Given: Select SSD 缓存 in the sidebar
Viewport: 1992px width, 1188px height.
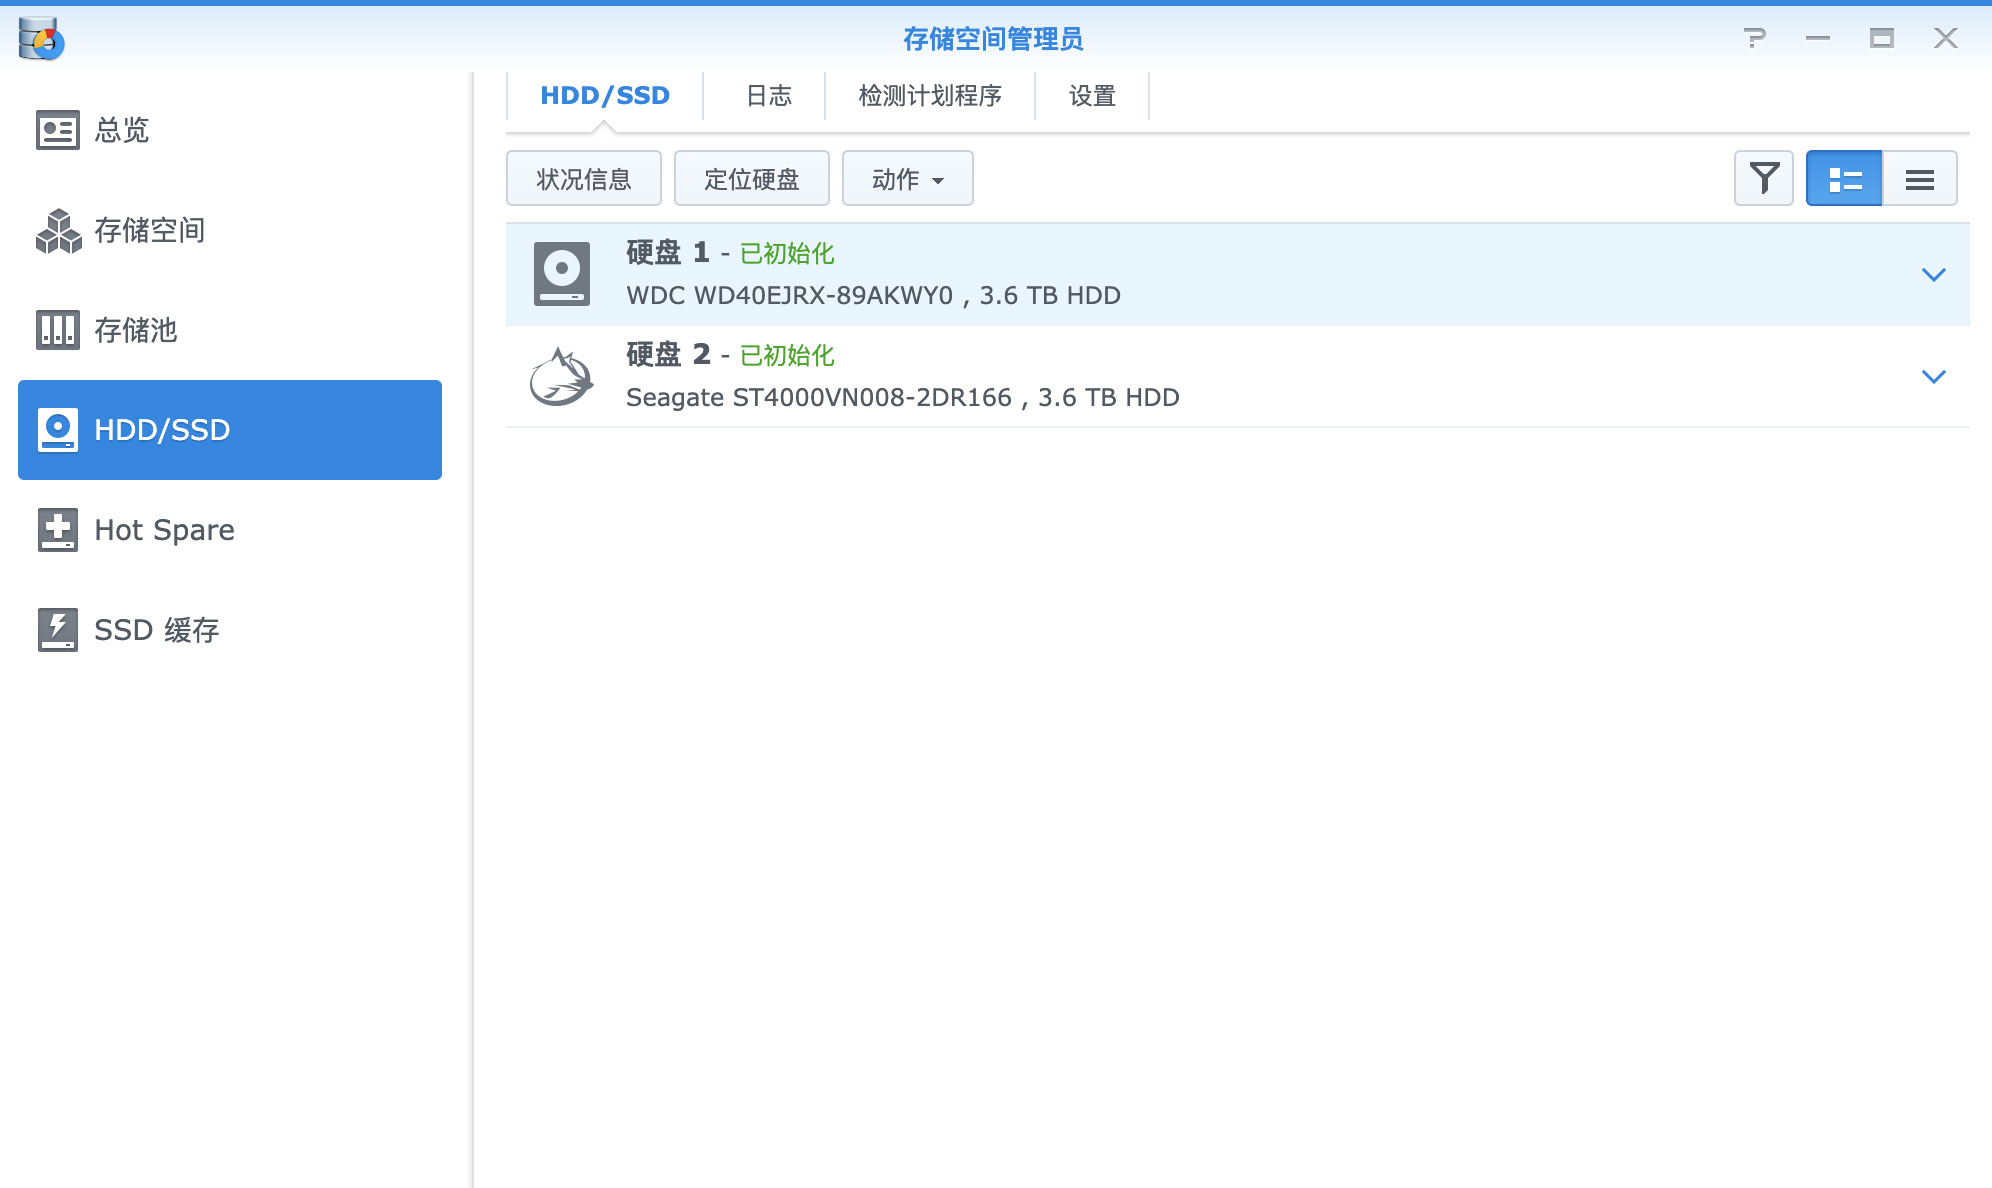Looking at the screenshot, I should [230, 630].
